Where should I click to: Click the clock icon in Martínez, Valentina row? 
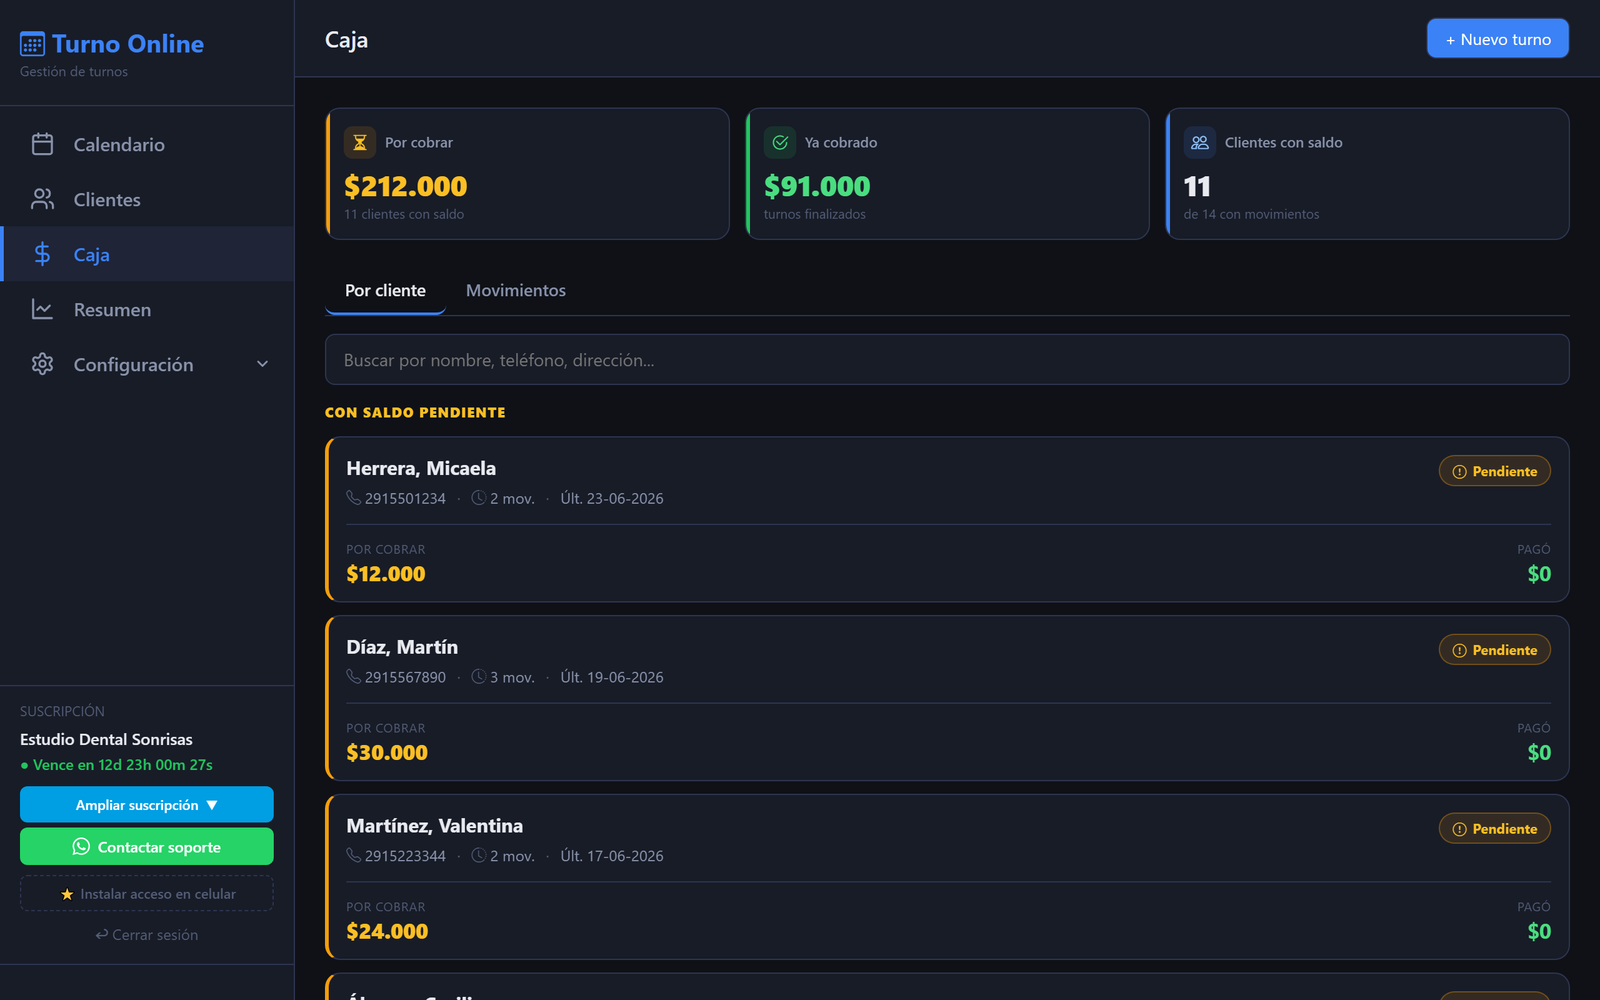479,856
